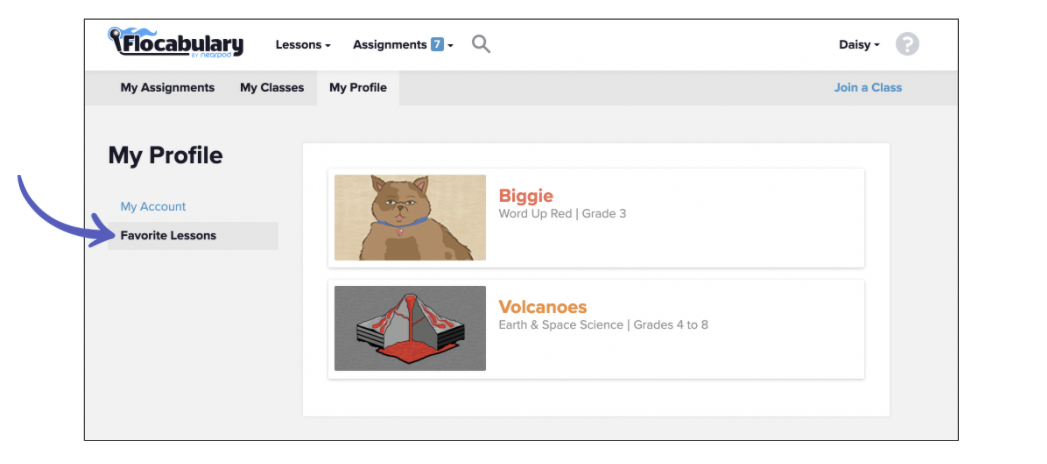Select Favorite Lessons in the sidebar
The width and height of the screenshot is (1047, 464).
168,236
